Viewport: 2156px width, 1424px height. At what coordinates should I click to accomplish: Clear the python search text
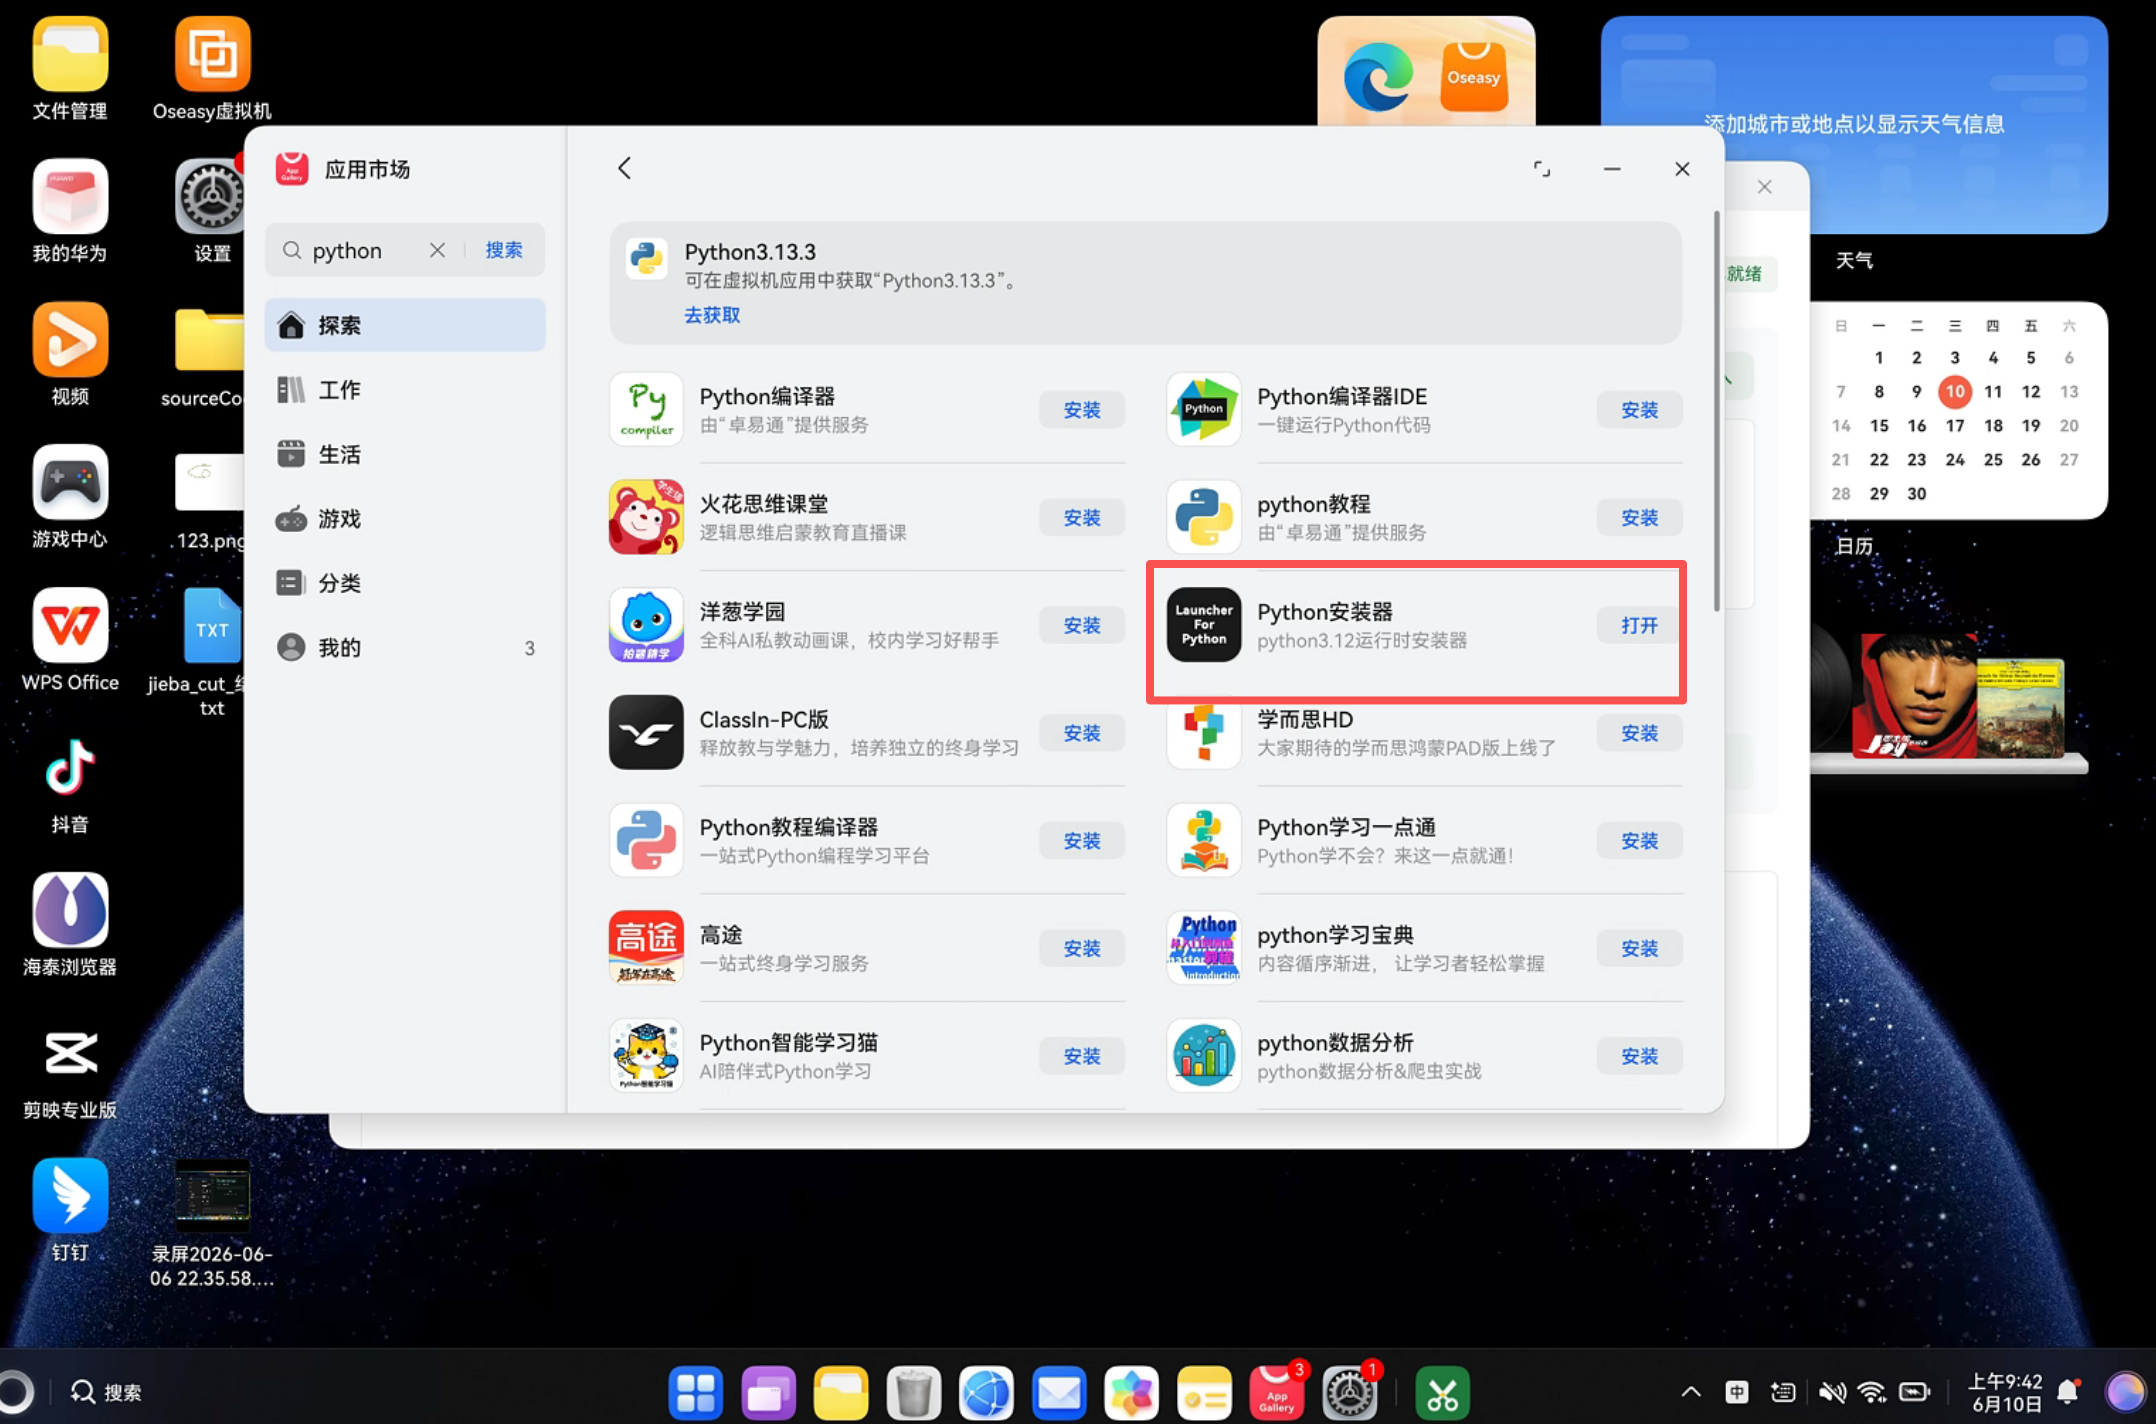[437, 250]
